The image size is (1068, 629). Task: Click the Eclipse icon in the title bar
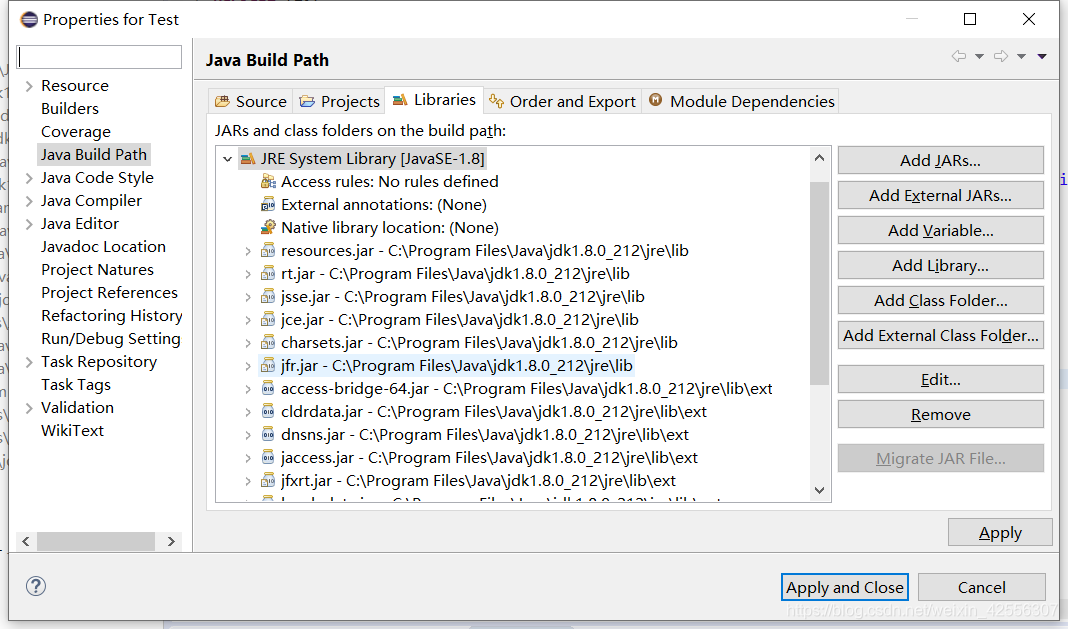pyautogui.click(x=27, y=18)
